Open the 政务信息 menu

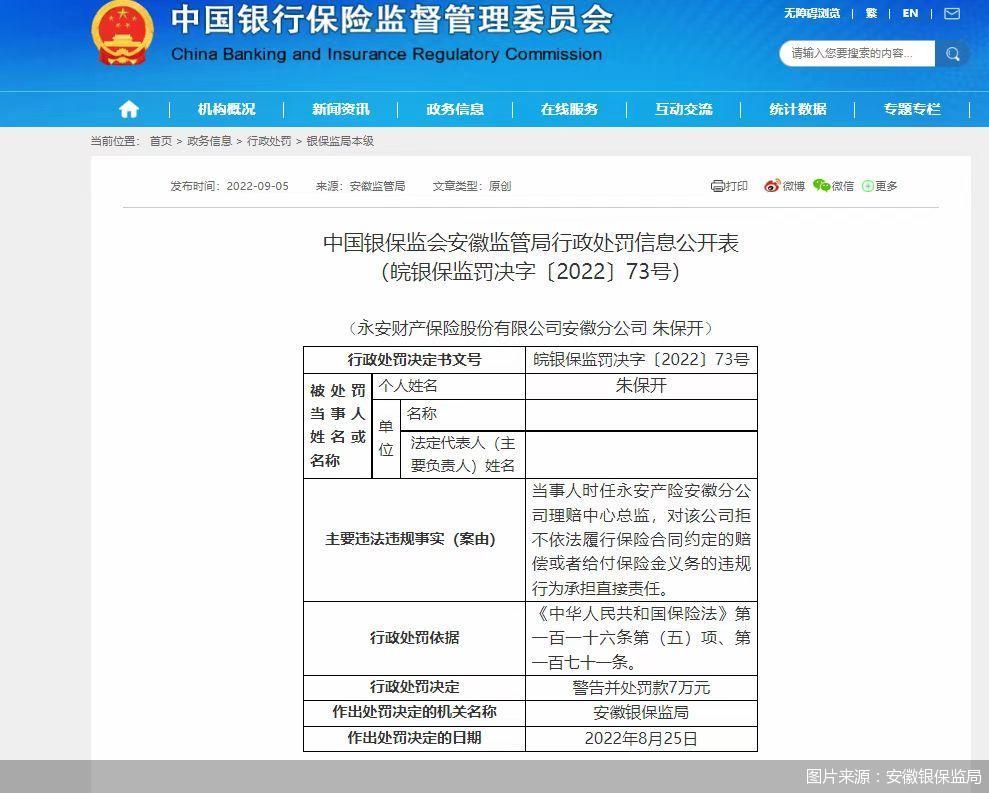tap(455, 109)
